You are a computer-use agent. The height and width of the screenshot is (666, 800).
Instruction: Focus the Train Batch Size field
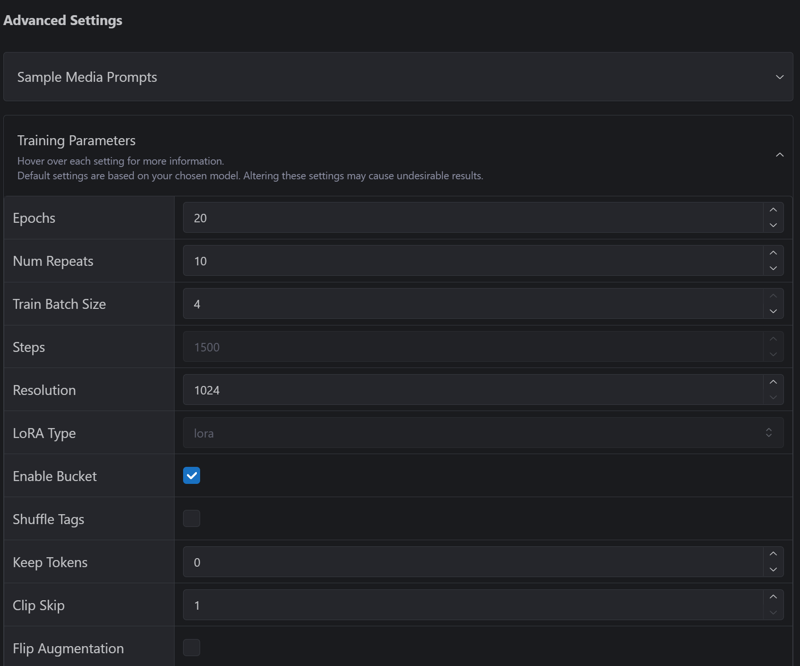[472, 304]
